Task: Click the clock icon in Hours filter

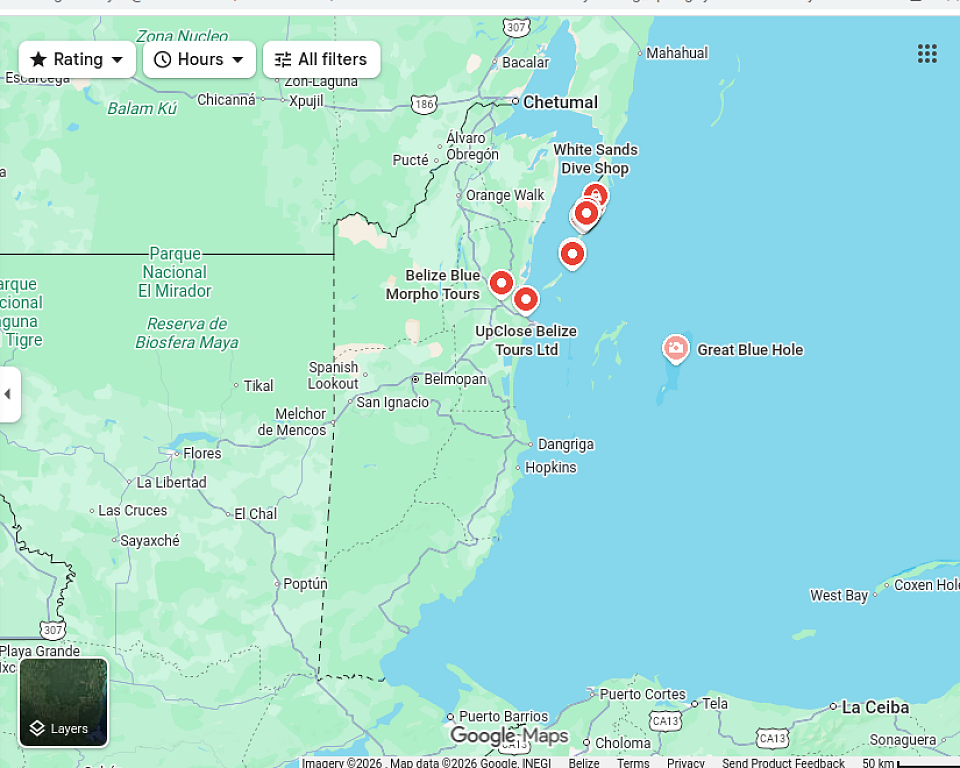Action: coord(162,60)
